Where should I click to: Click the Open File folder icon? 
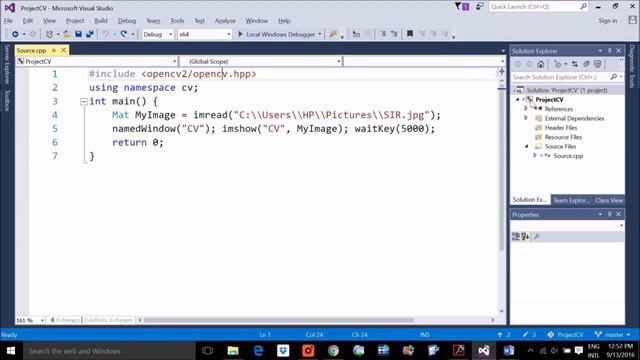click(67, 34)
